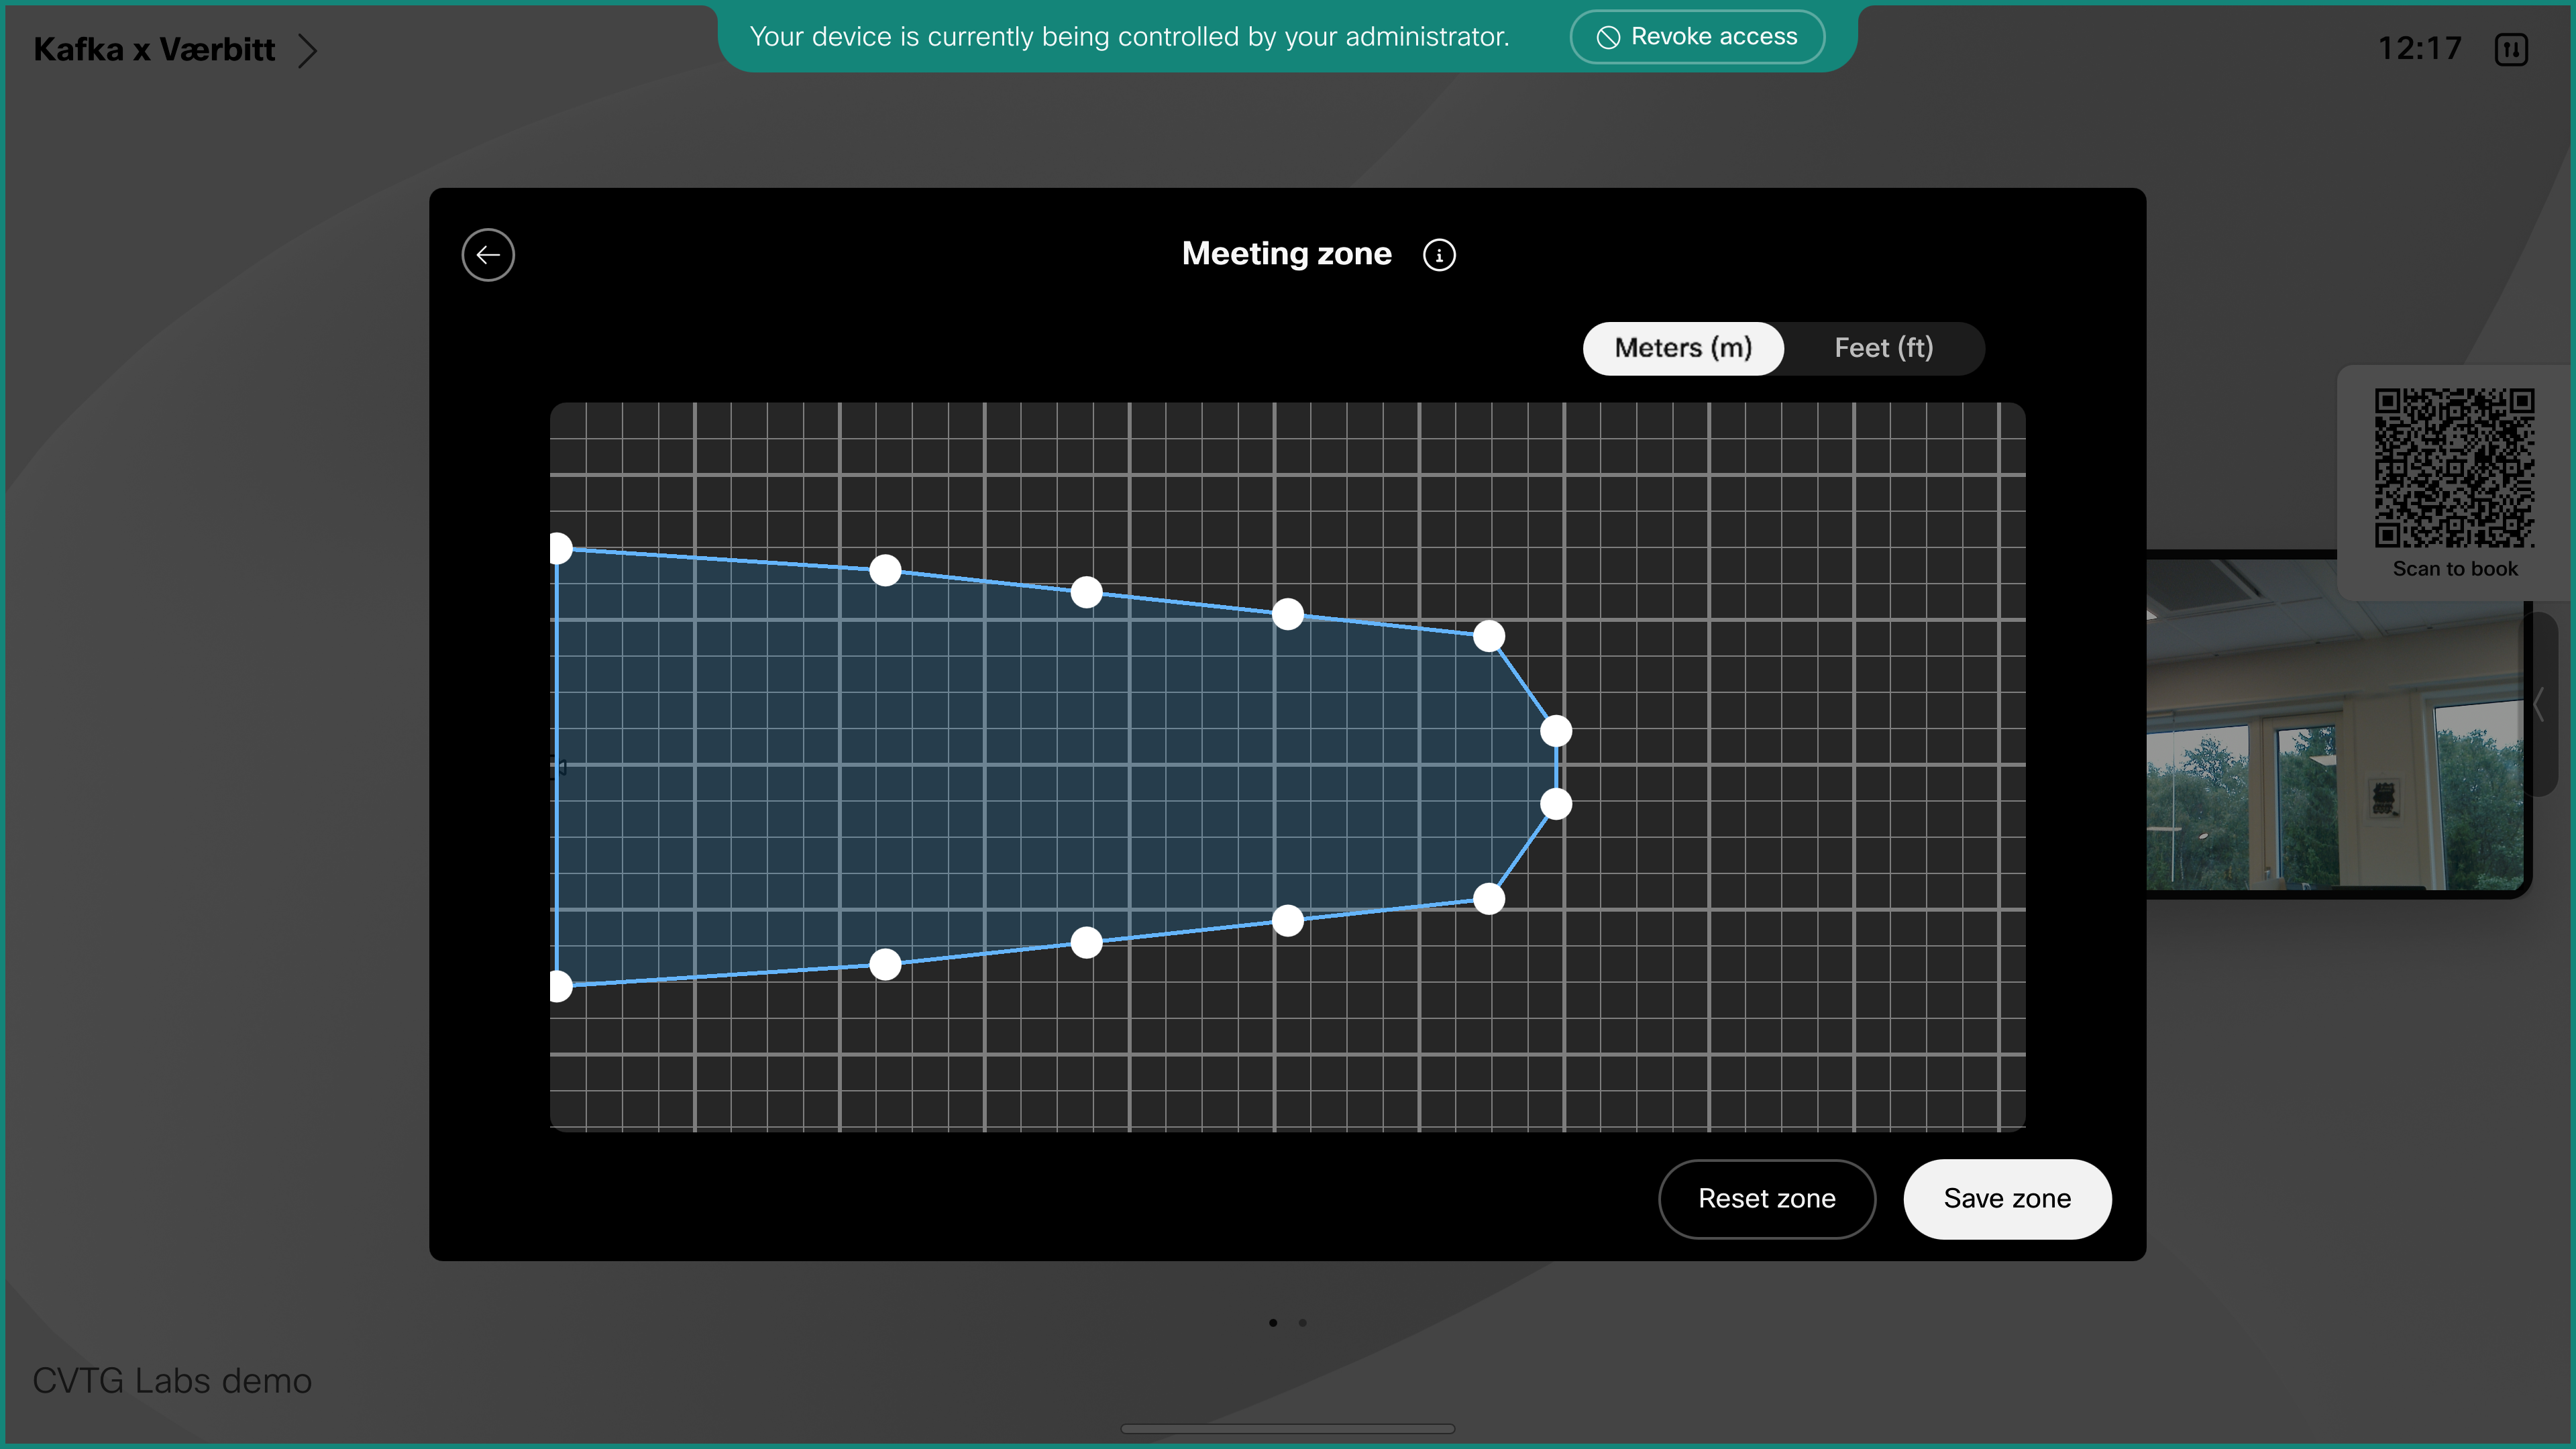
Task: Go to second page indicator dot
Action: [1302, 1323]
